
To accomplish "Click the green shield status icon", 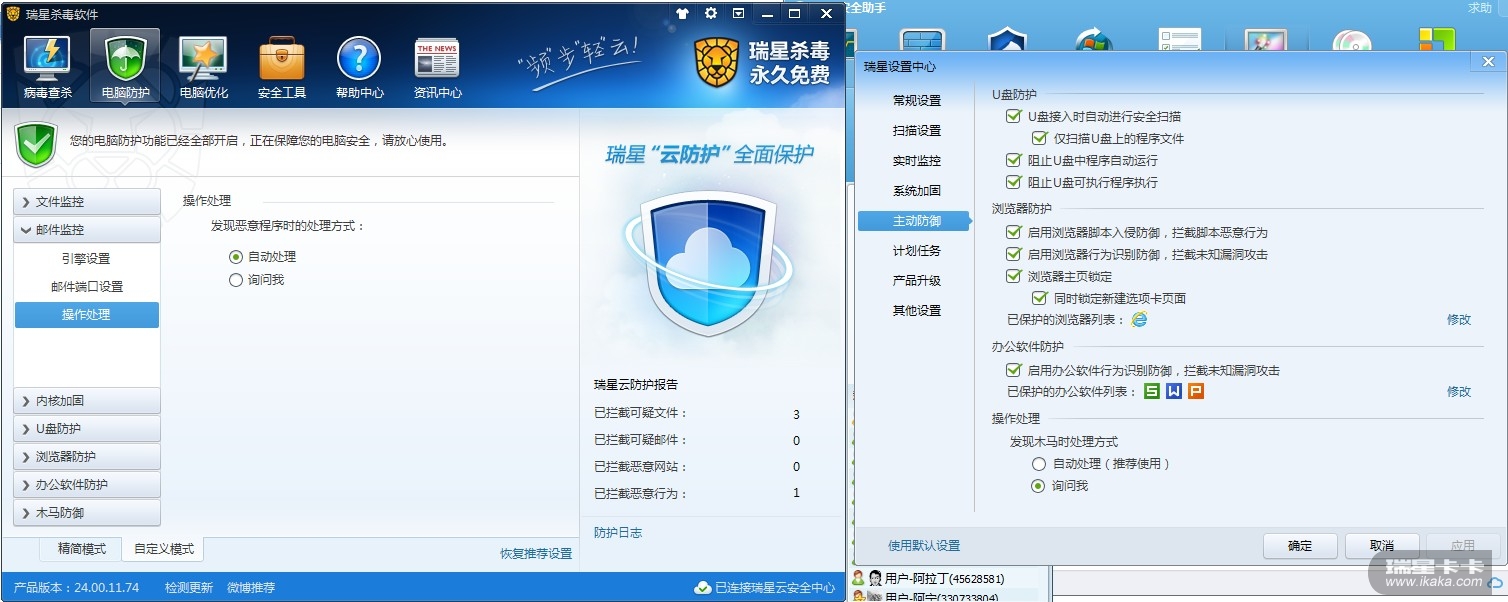I will click(x=36, y=146).
